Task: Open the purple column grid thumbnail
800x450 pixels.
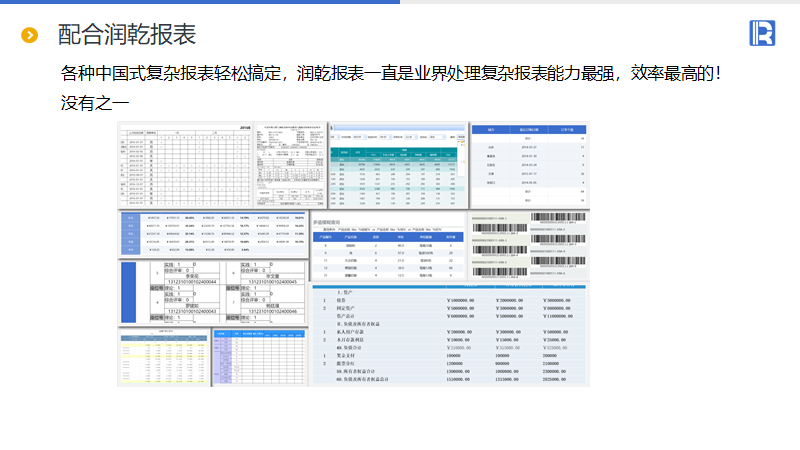Action: pyautogui.click(x=260, y=357)
